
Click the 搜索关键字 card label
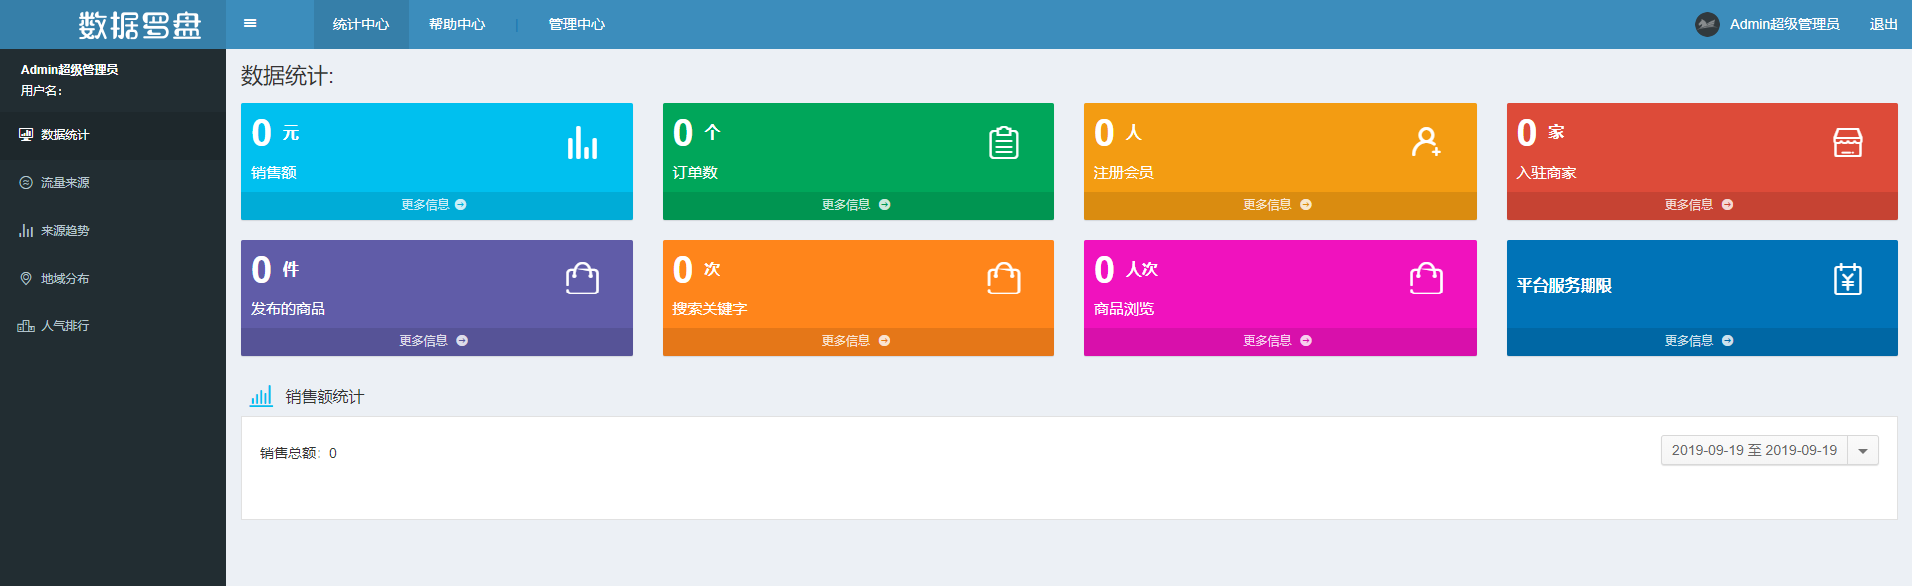click(x=710, y=309)
